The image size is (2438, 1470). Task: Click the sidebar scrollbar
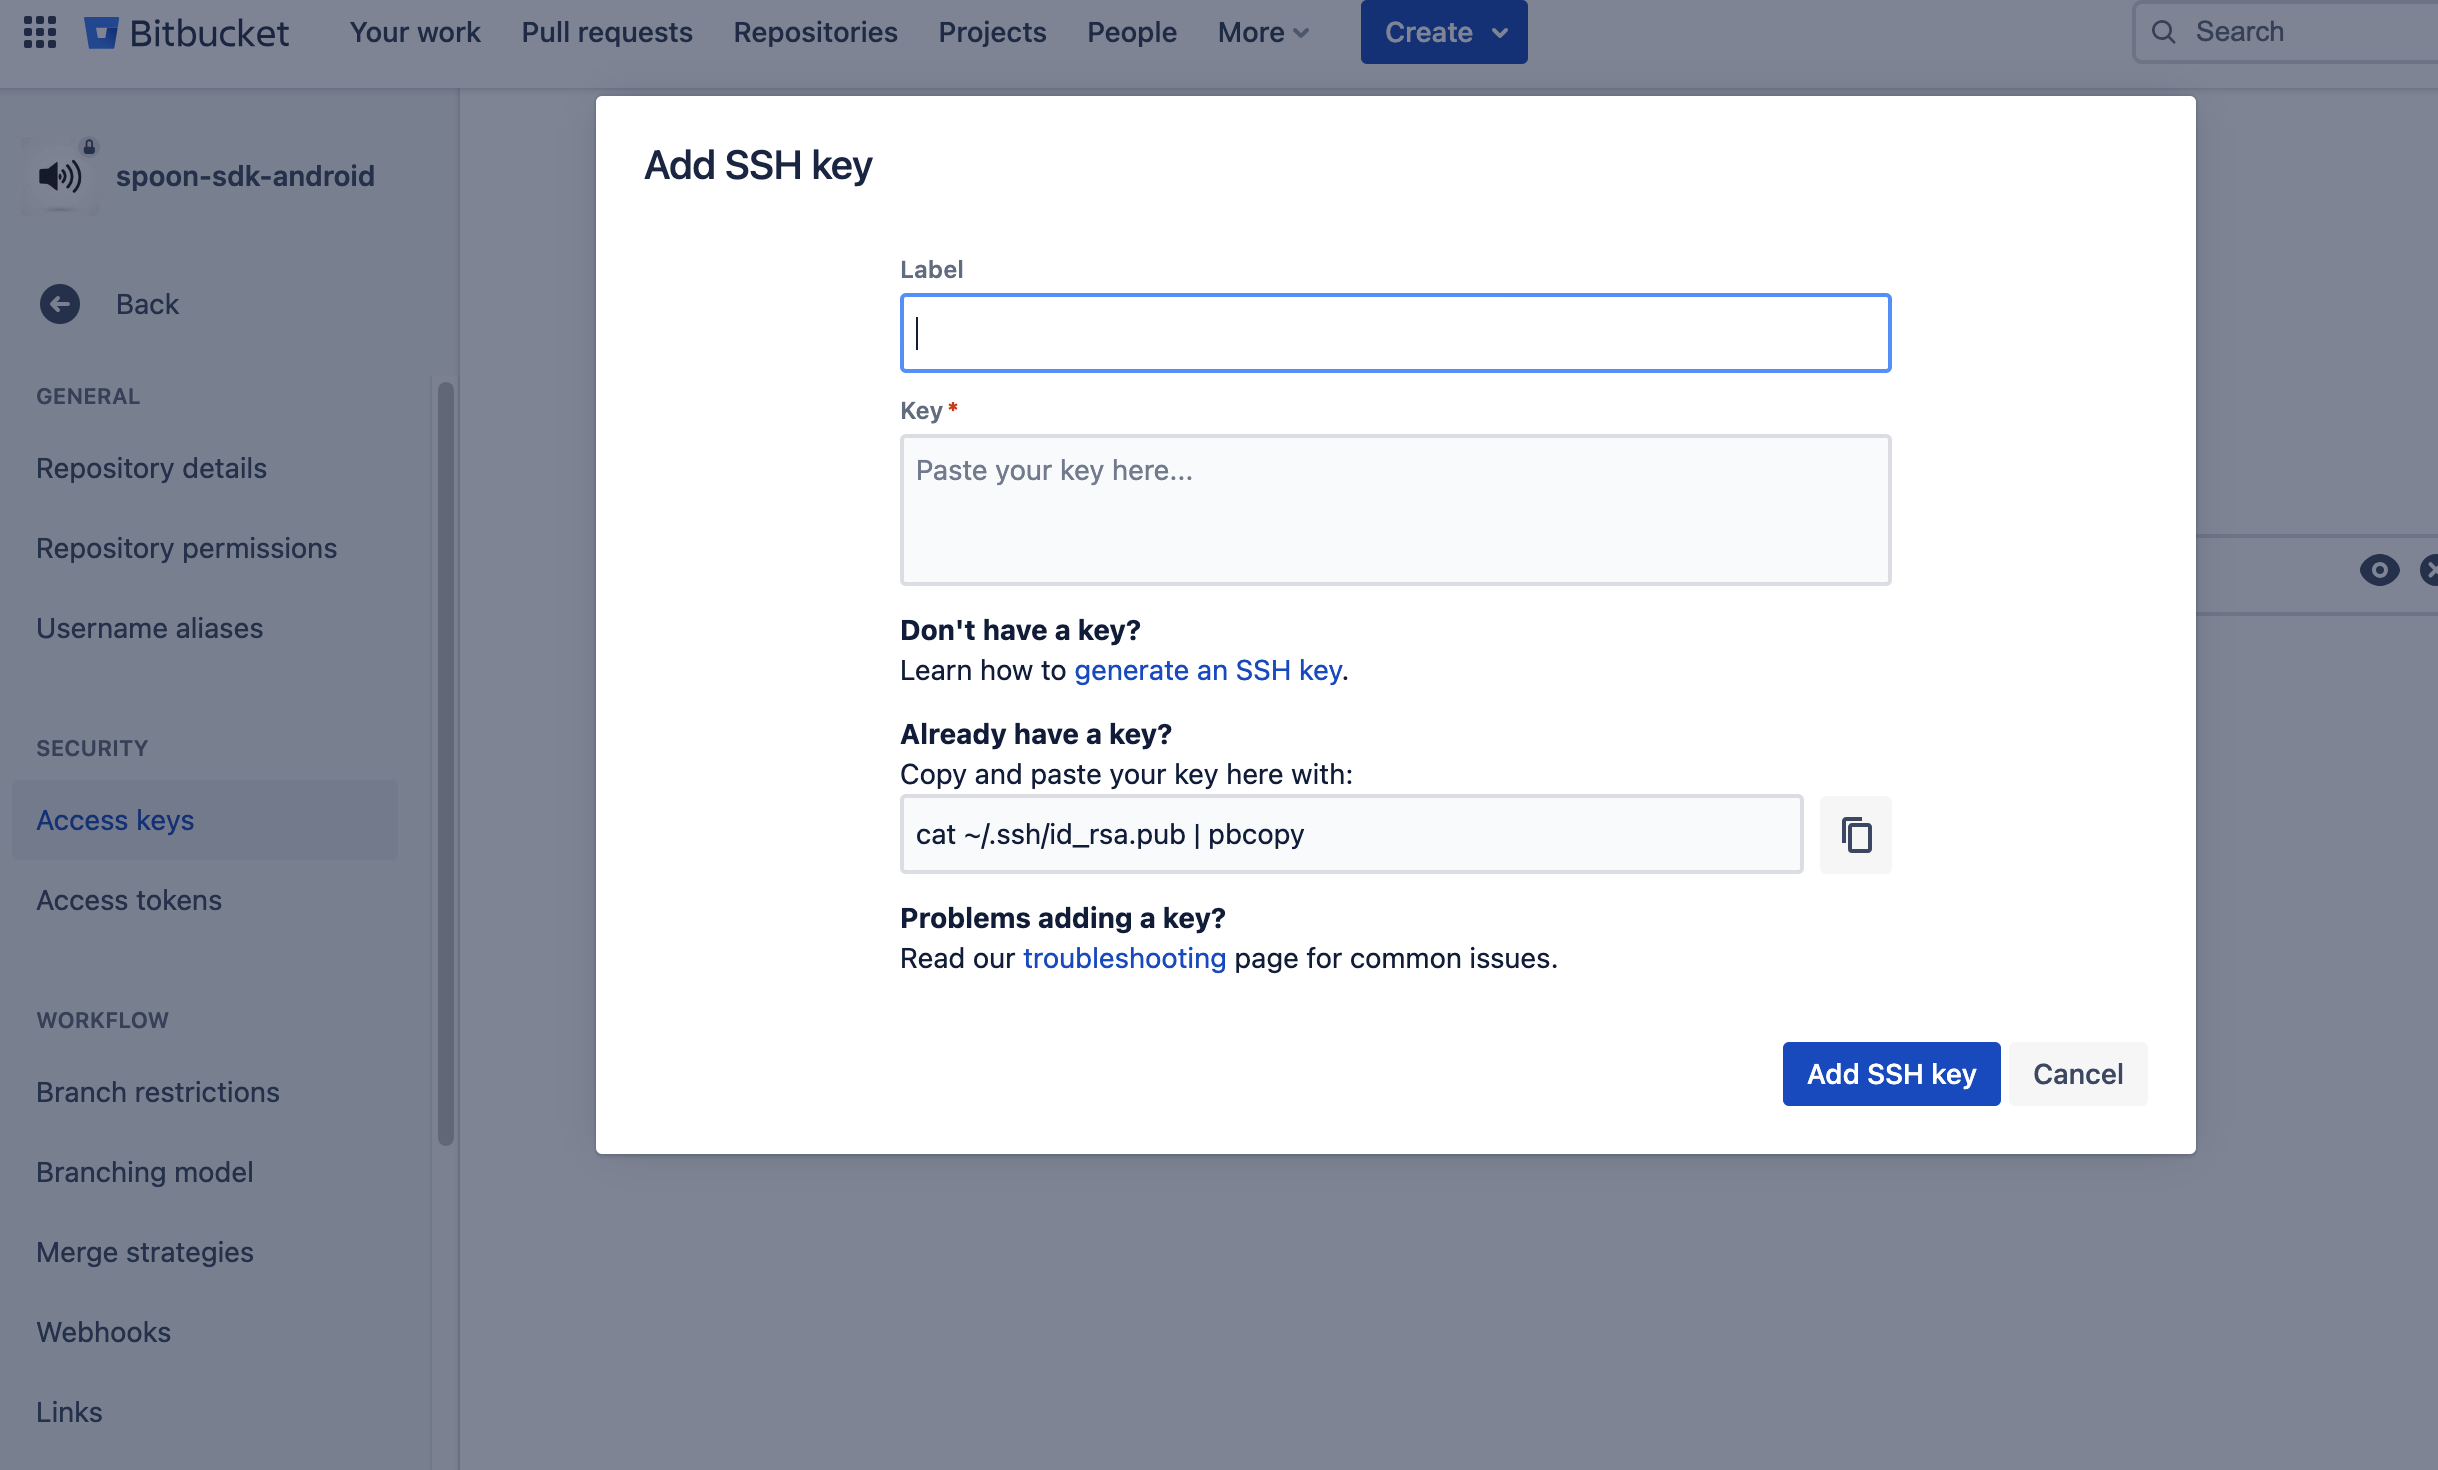pos(446,760)
